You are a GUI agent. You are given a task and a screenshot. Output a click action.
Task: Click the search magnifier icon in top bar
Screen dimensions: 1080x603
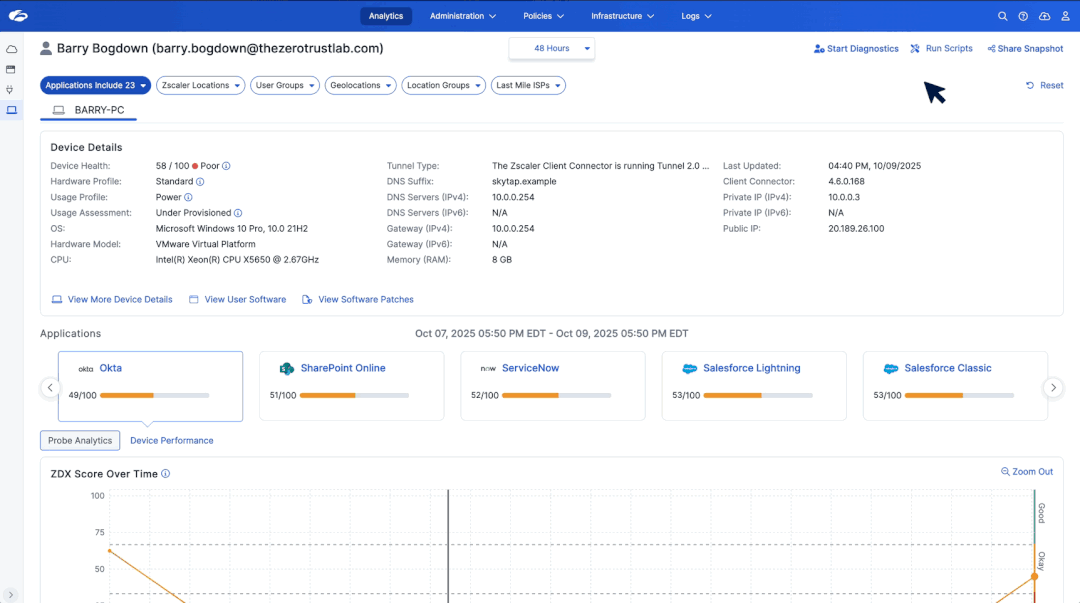tap(1003, 16)
